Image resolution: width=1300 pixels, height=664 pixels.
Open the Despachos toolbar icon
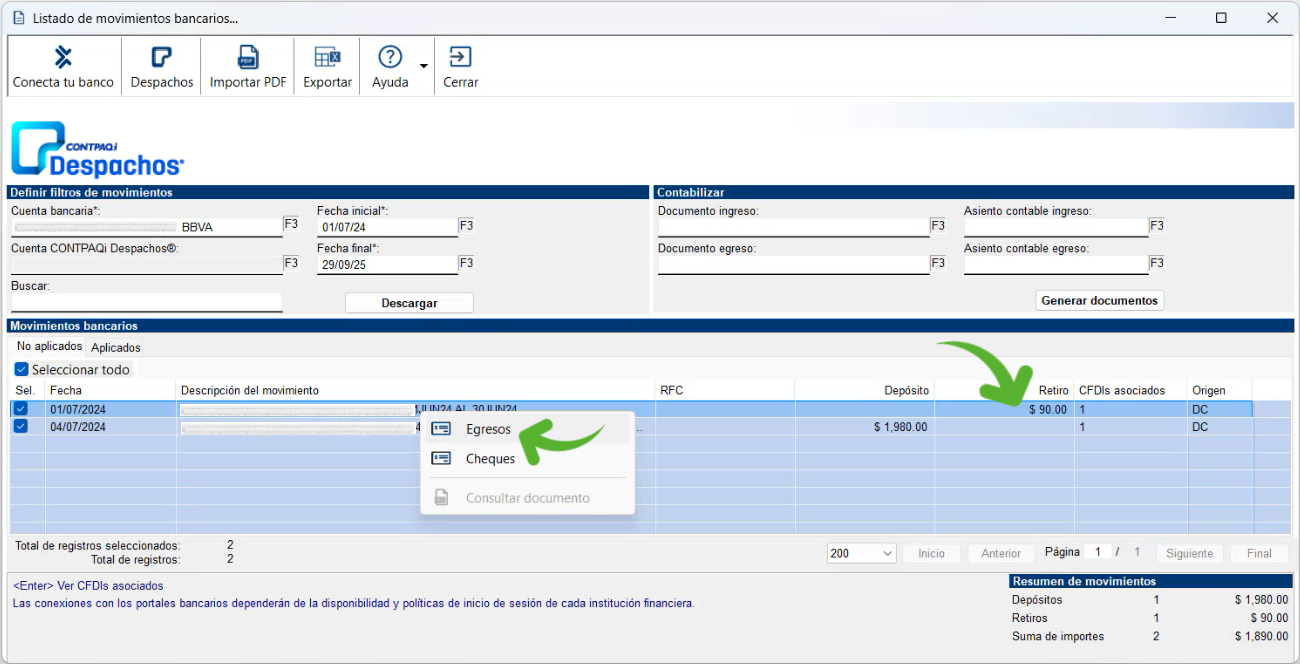pos(161,58)
